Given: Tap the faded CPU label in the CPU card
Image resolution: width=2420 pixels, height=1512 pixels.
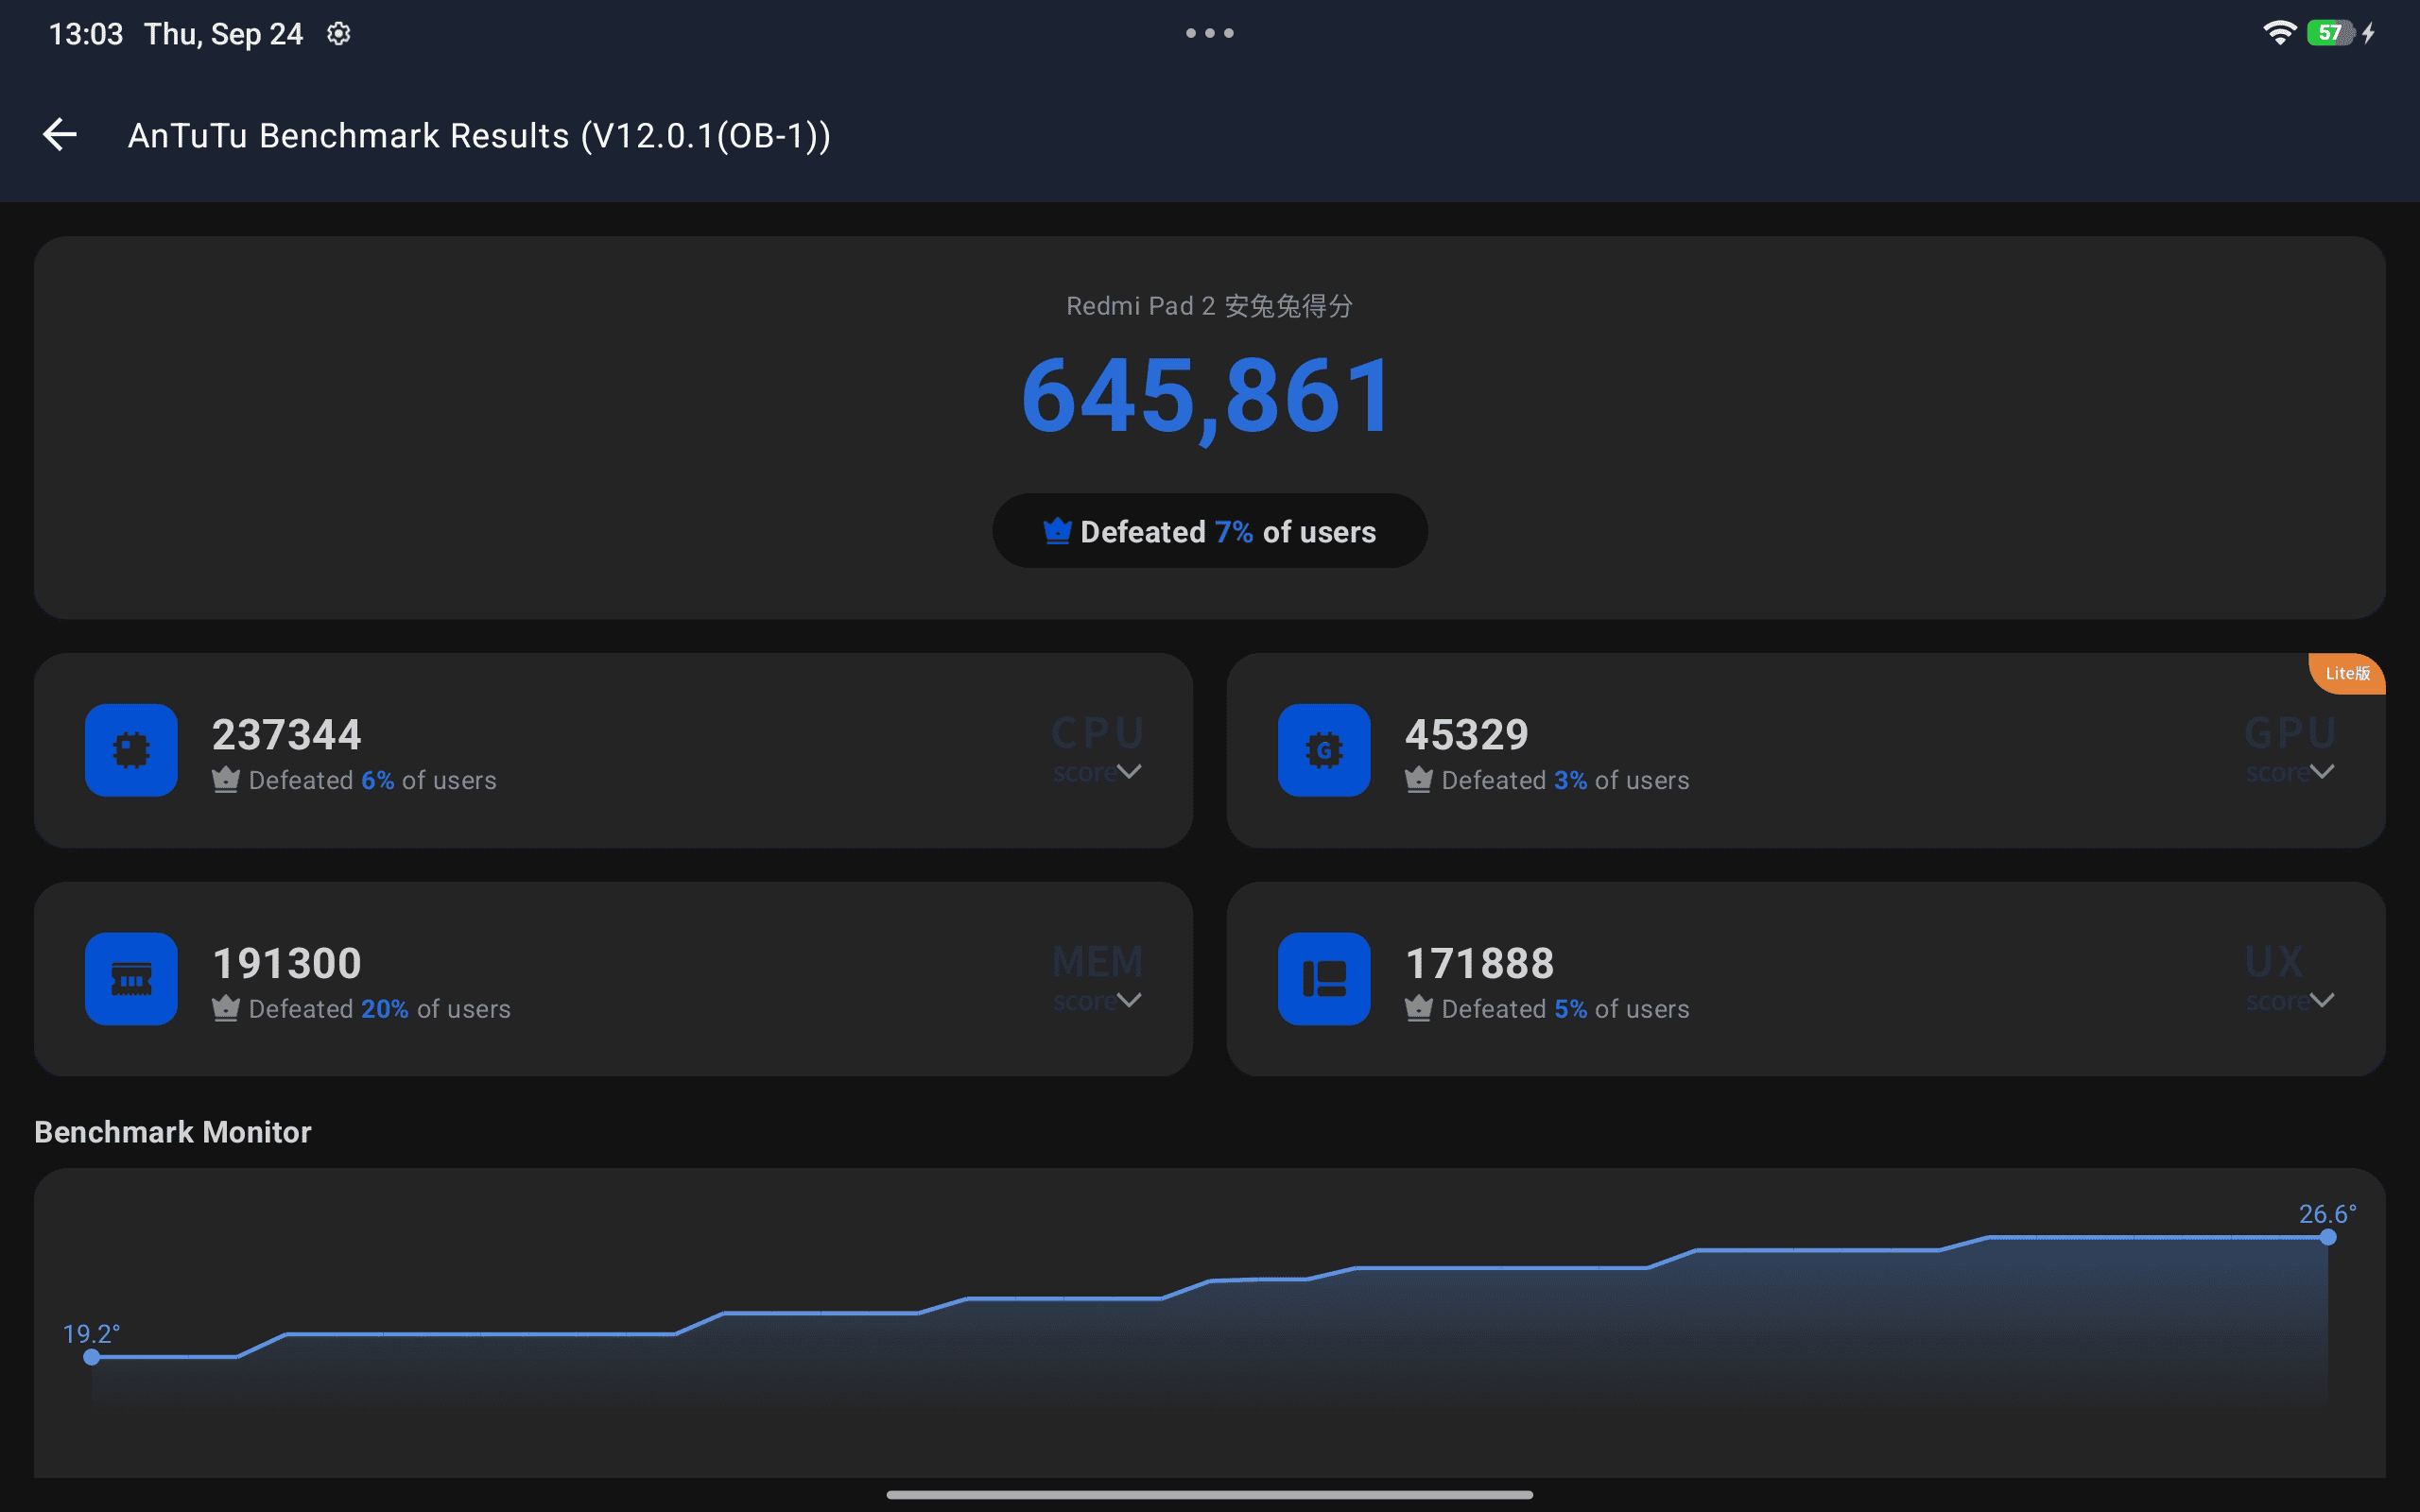Looking at the screenshot, I should click(1097, 733).
